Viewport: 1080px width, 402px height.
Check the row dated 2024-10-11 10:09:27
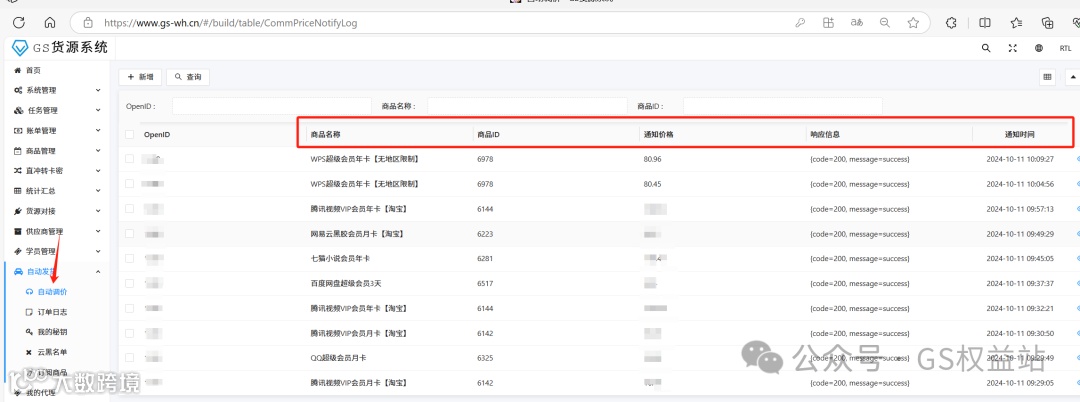click(x=129, y=159)
